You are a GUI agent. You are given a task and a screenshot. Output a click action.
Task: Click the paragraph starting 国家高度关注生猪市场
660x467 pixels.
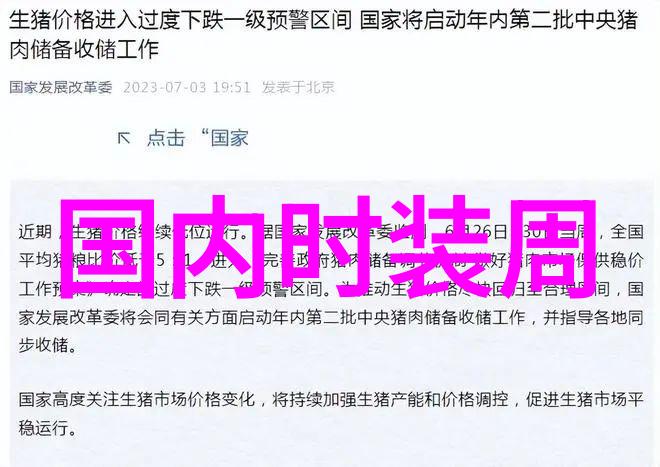(x=331, y=413)
